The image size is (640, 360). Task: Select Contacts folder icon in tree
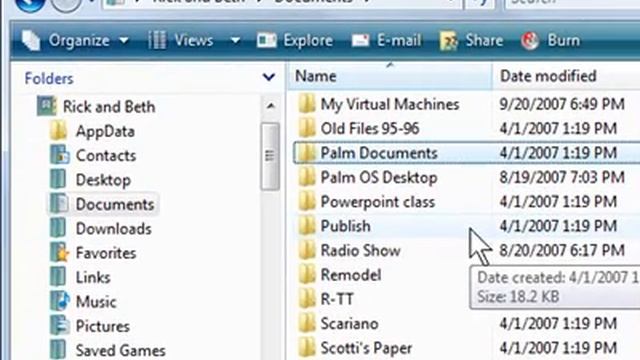59,155
